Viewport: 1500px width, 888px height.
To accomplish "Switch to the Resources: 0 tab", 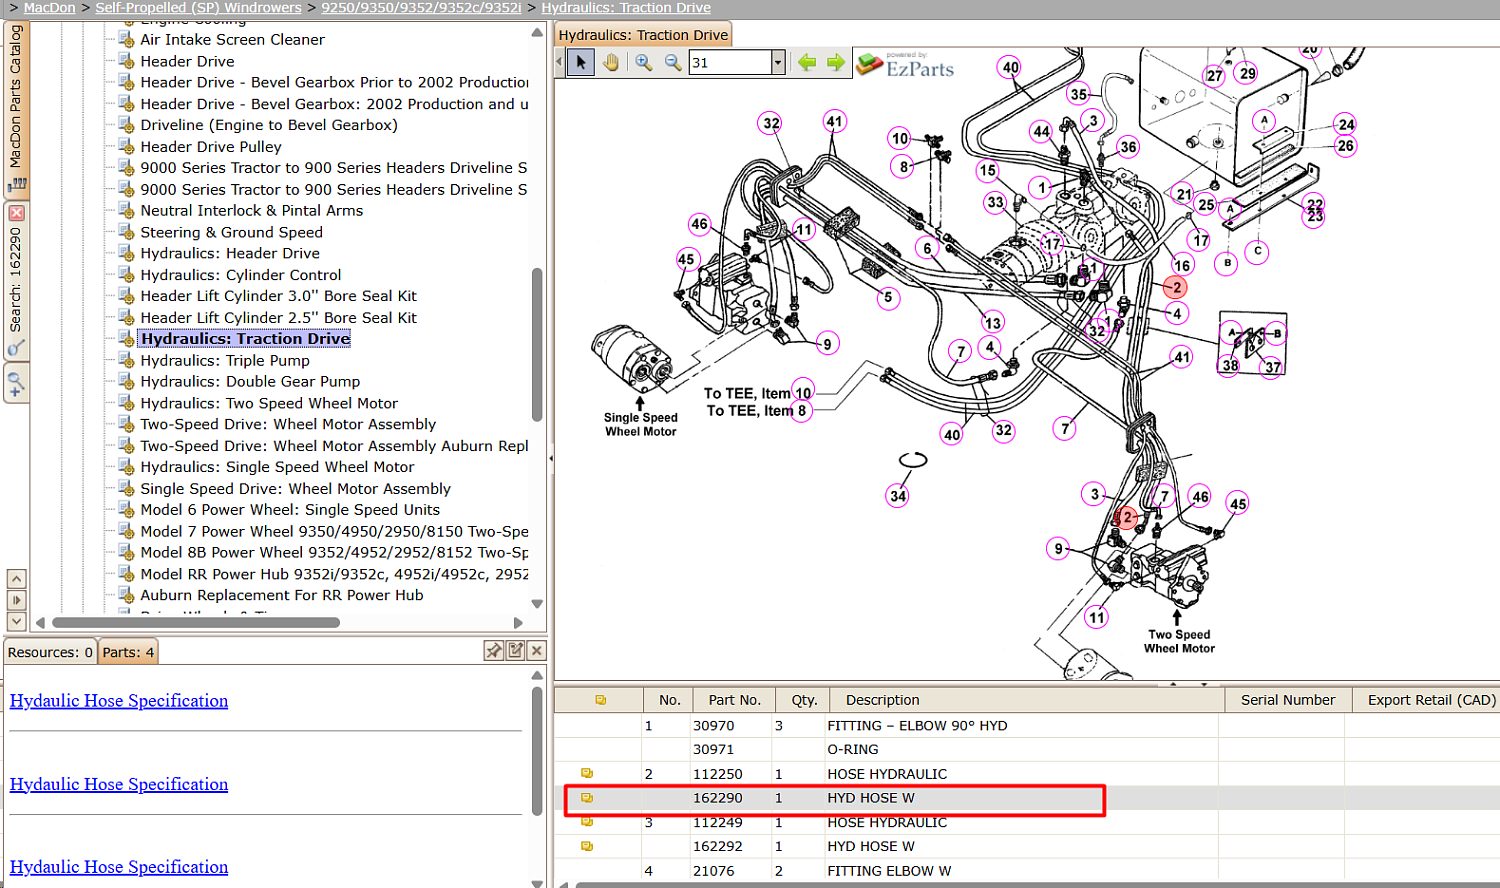I will (50, 652).
